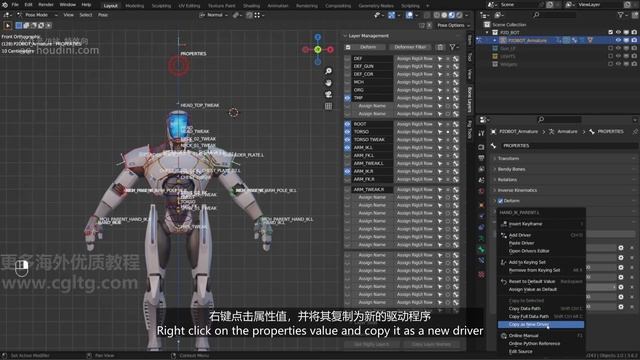Toggle visibility of the ARM_IK.R layer
The image size is (640, 360).
click(347, 171)
